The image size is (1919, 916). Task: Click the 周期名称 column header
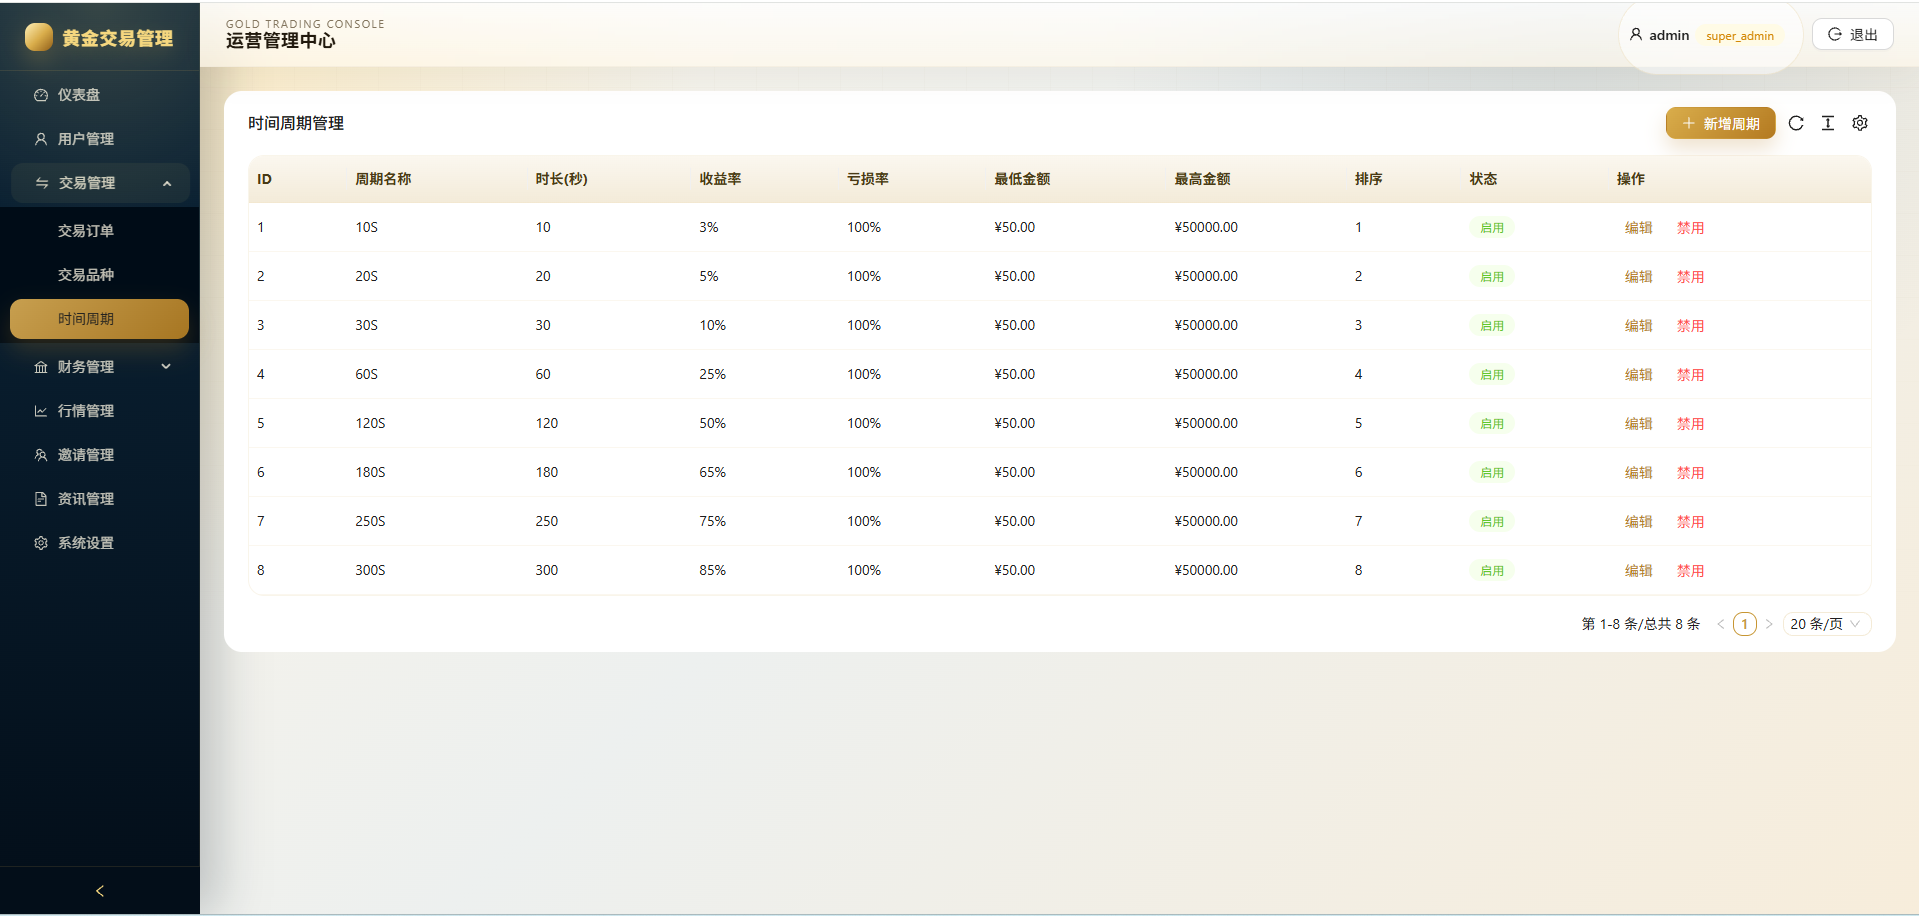click(x=383, y=179)
